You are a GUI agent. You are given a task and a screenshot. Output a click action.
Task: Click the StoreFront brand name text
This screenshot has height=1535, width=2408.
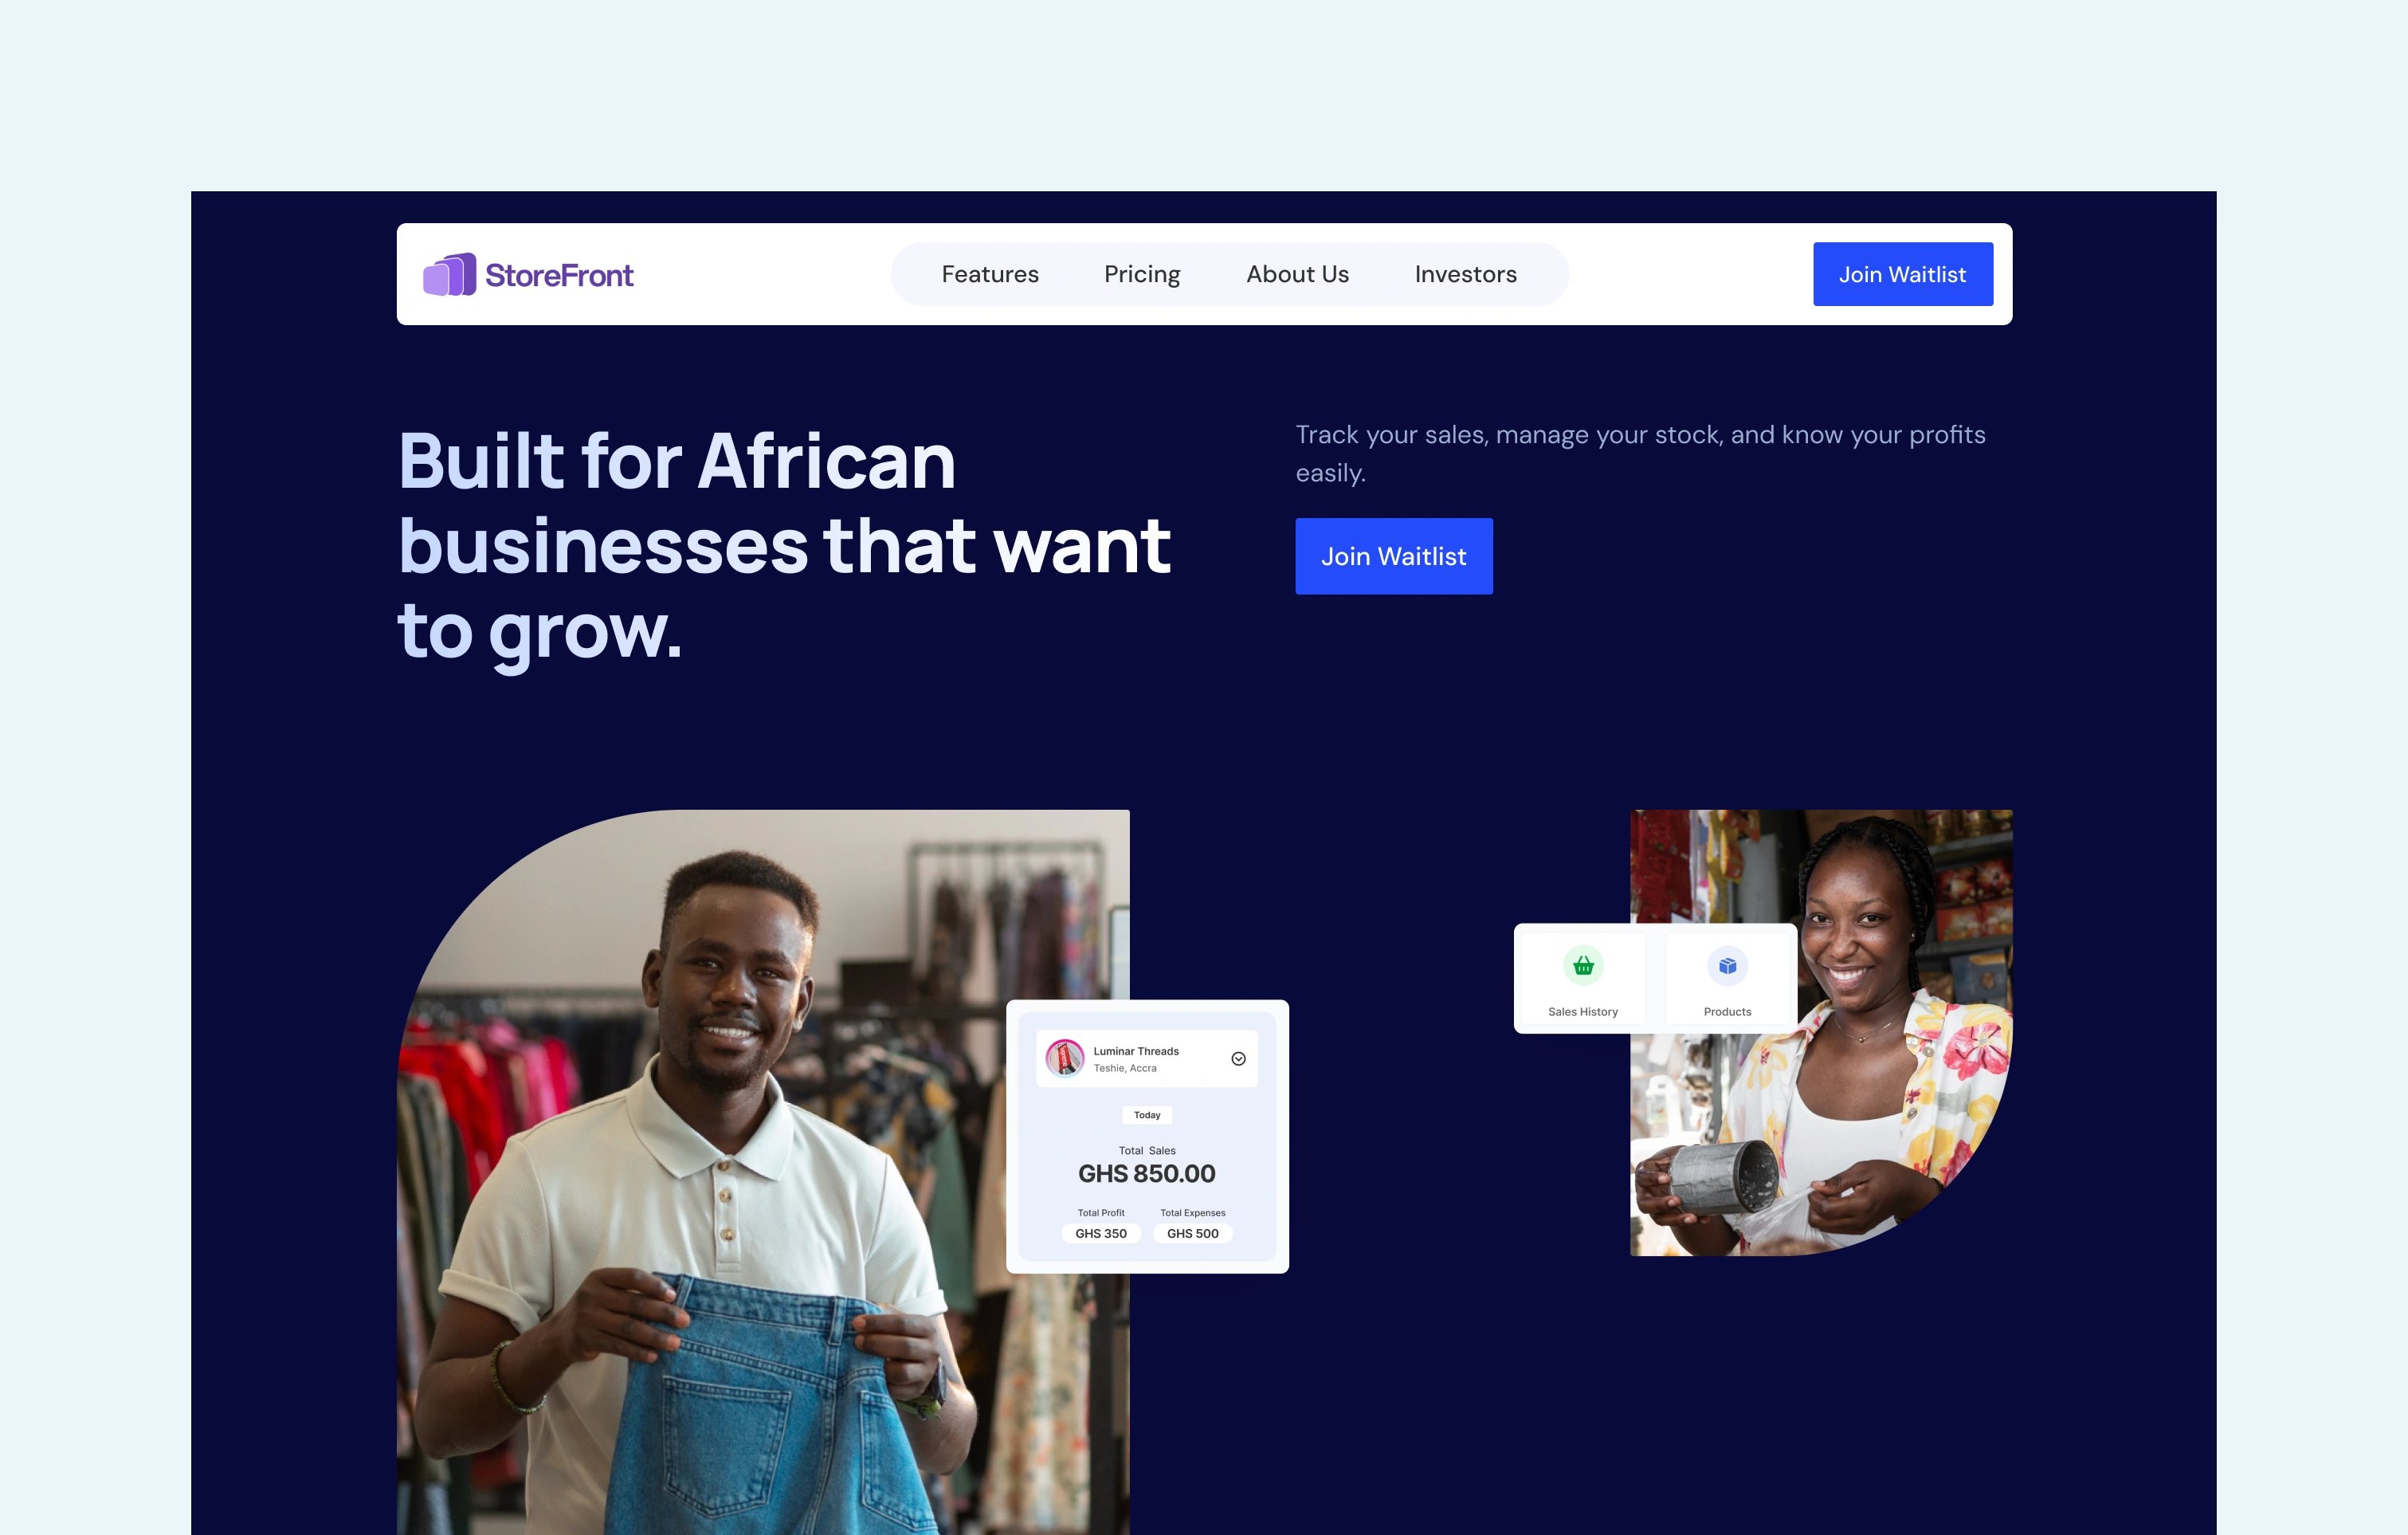[559, 275]
